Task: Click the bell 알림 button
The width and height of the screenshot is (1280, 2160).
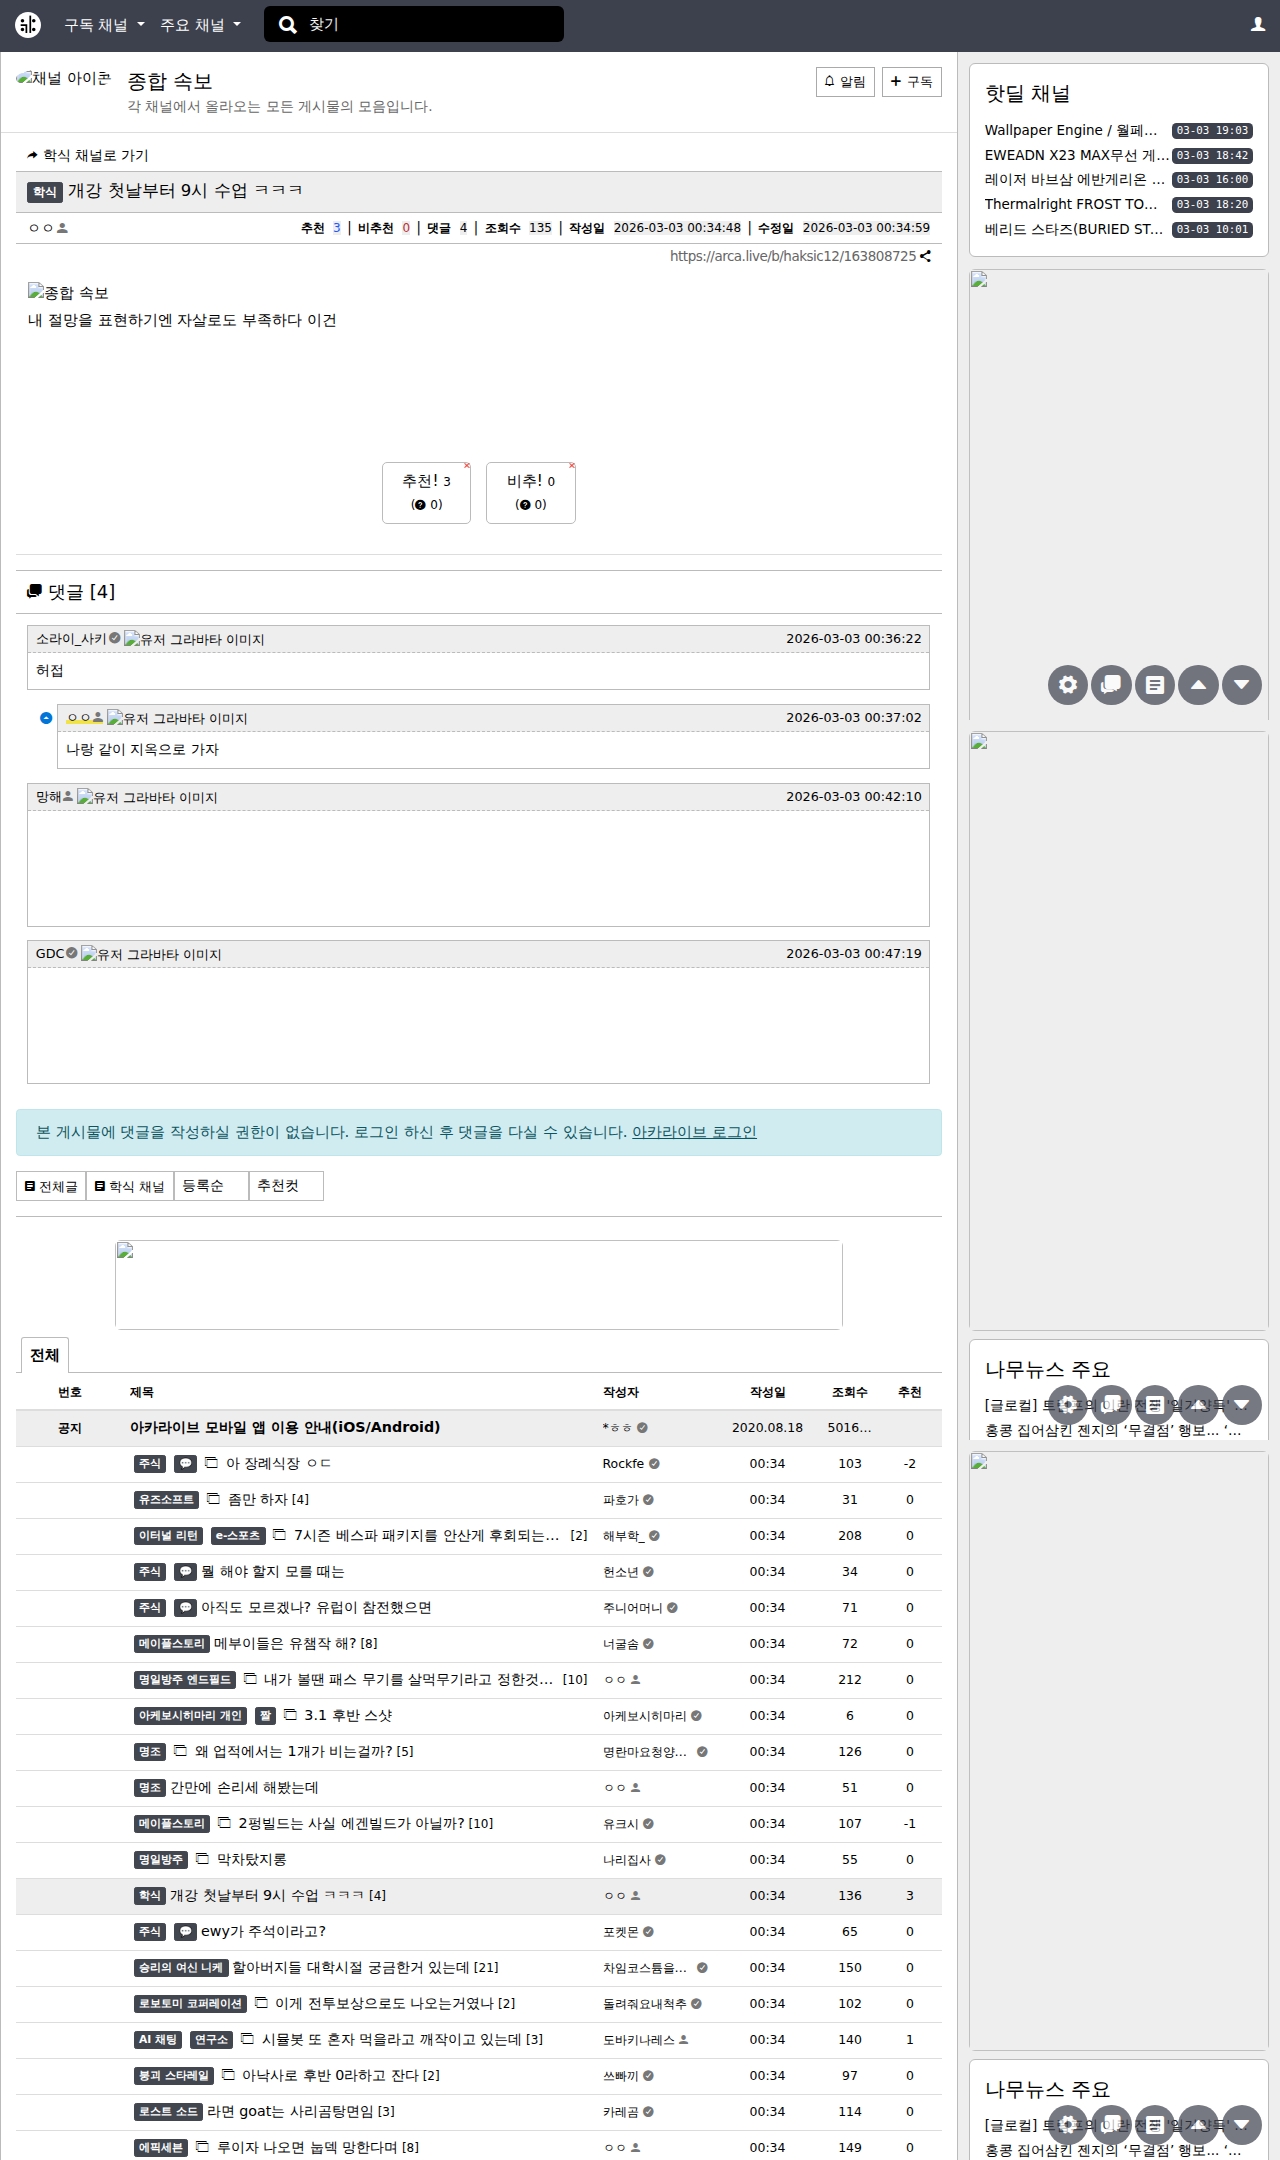Action: (x=845, y=82)
